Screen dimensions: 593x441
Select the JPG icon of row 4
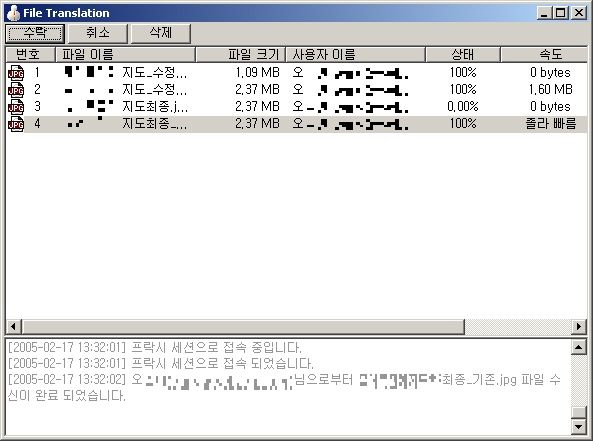tap(16, 124)
